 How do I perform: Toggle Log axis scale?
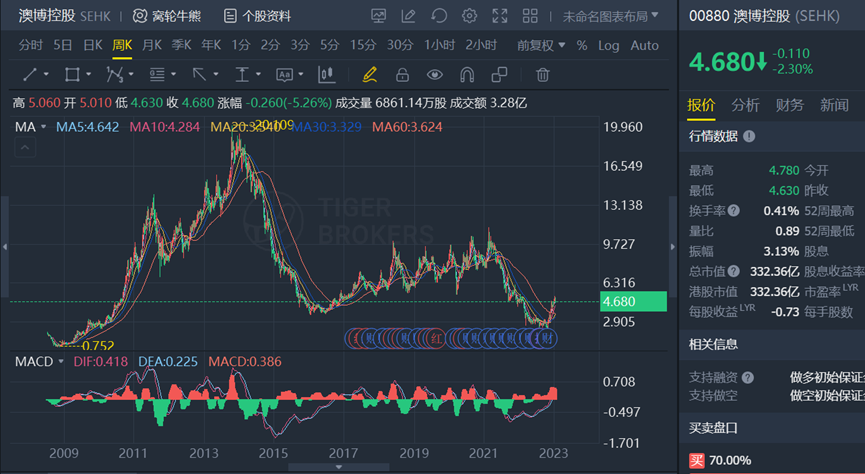tap(608, 46)
